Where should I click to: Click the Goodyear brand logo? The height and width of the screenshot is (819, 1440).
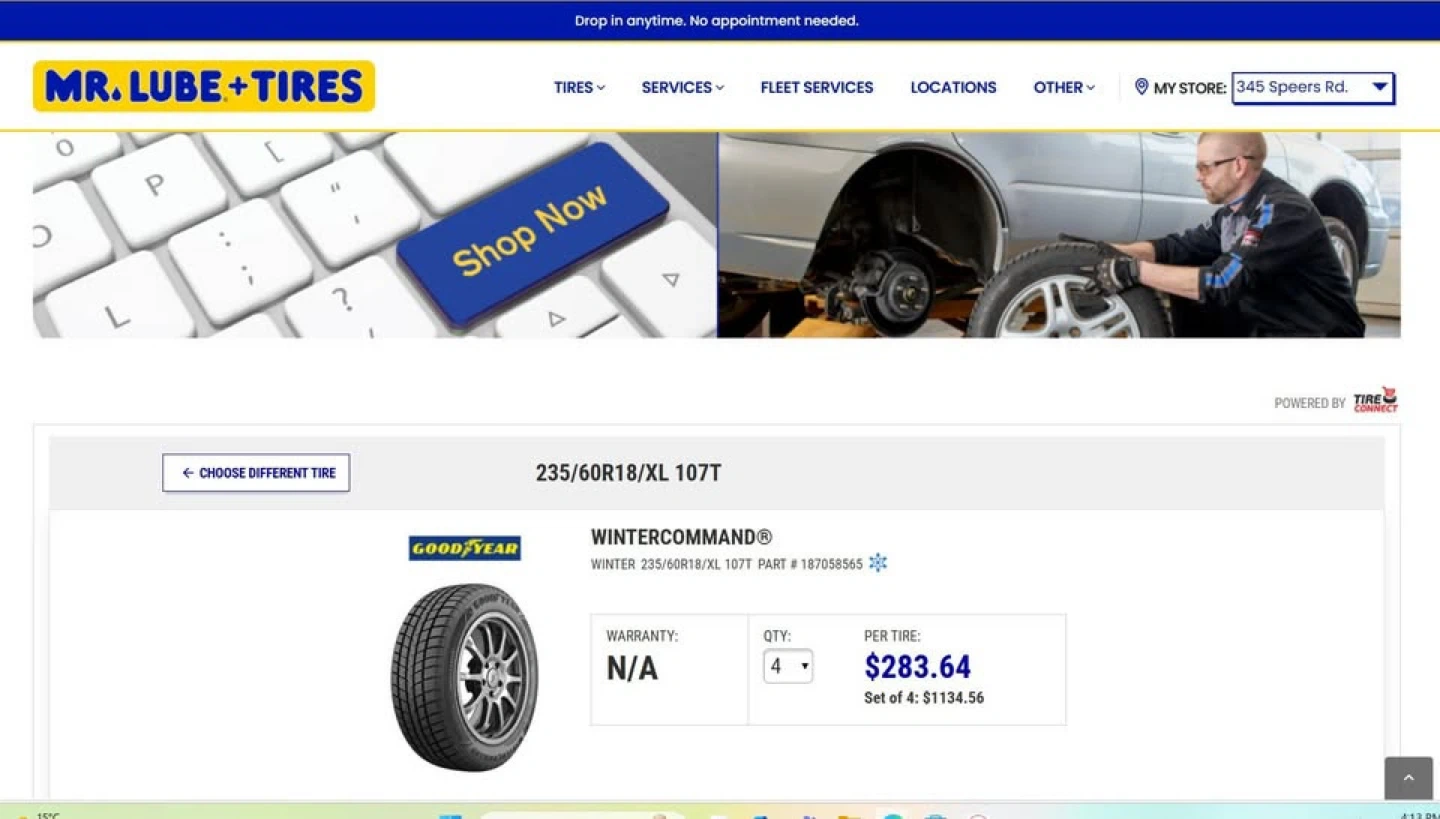465,548
